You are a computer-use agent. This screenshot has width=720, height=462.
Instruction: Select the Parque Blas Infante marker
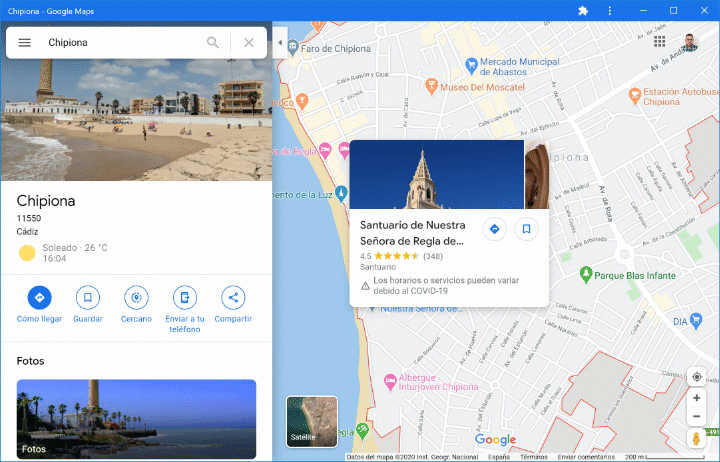click(x=585, y=275)
